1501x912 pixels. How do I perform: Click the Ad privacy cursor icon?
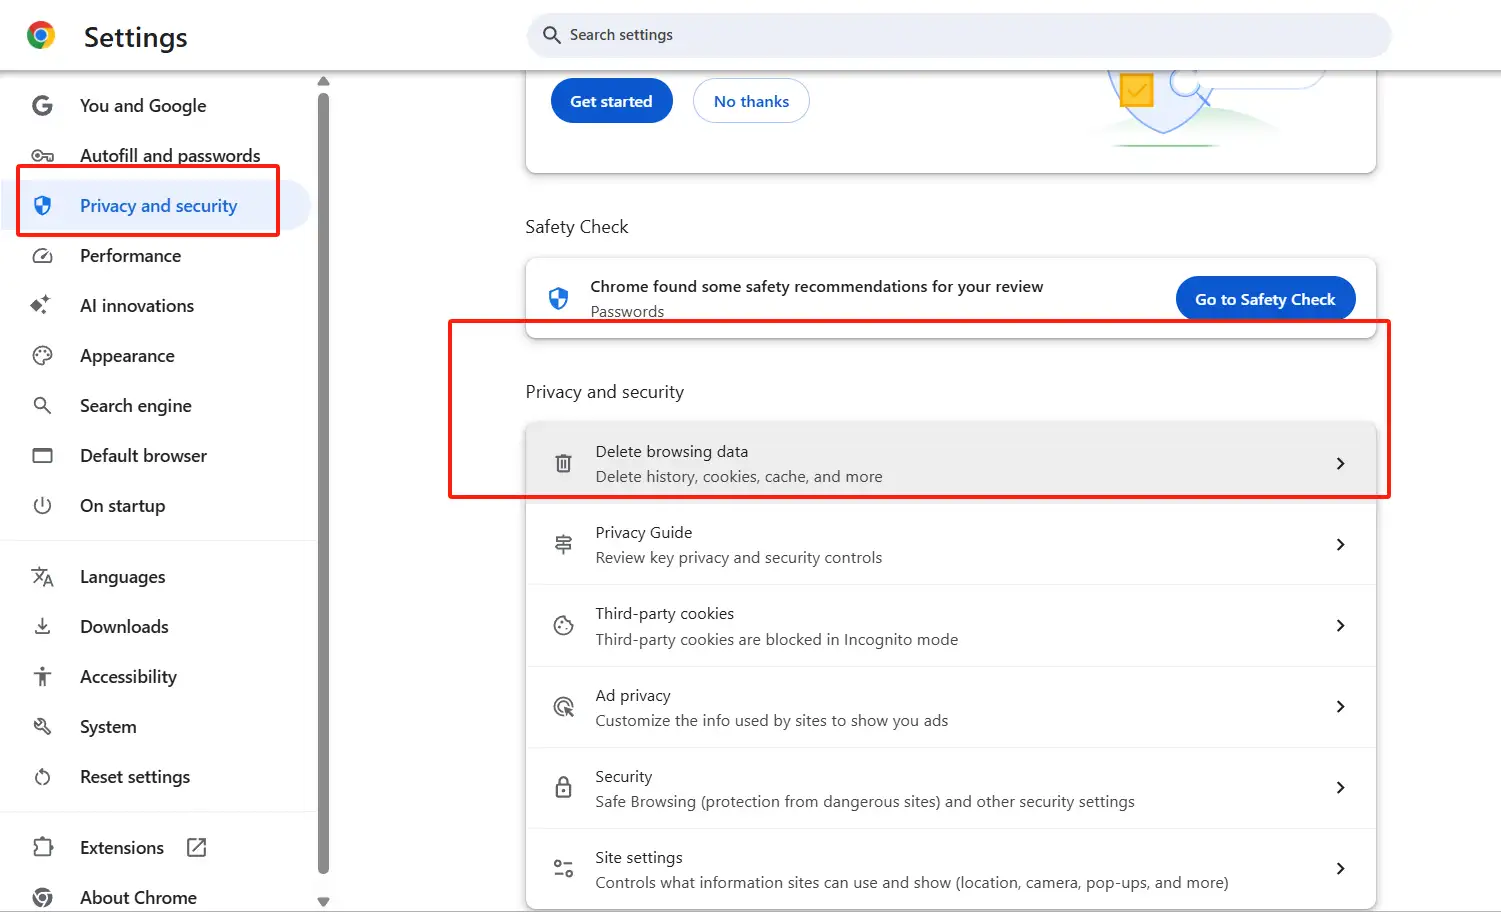point(564,707)
